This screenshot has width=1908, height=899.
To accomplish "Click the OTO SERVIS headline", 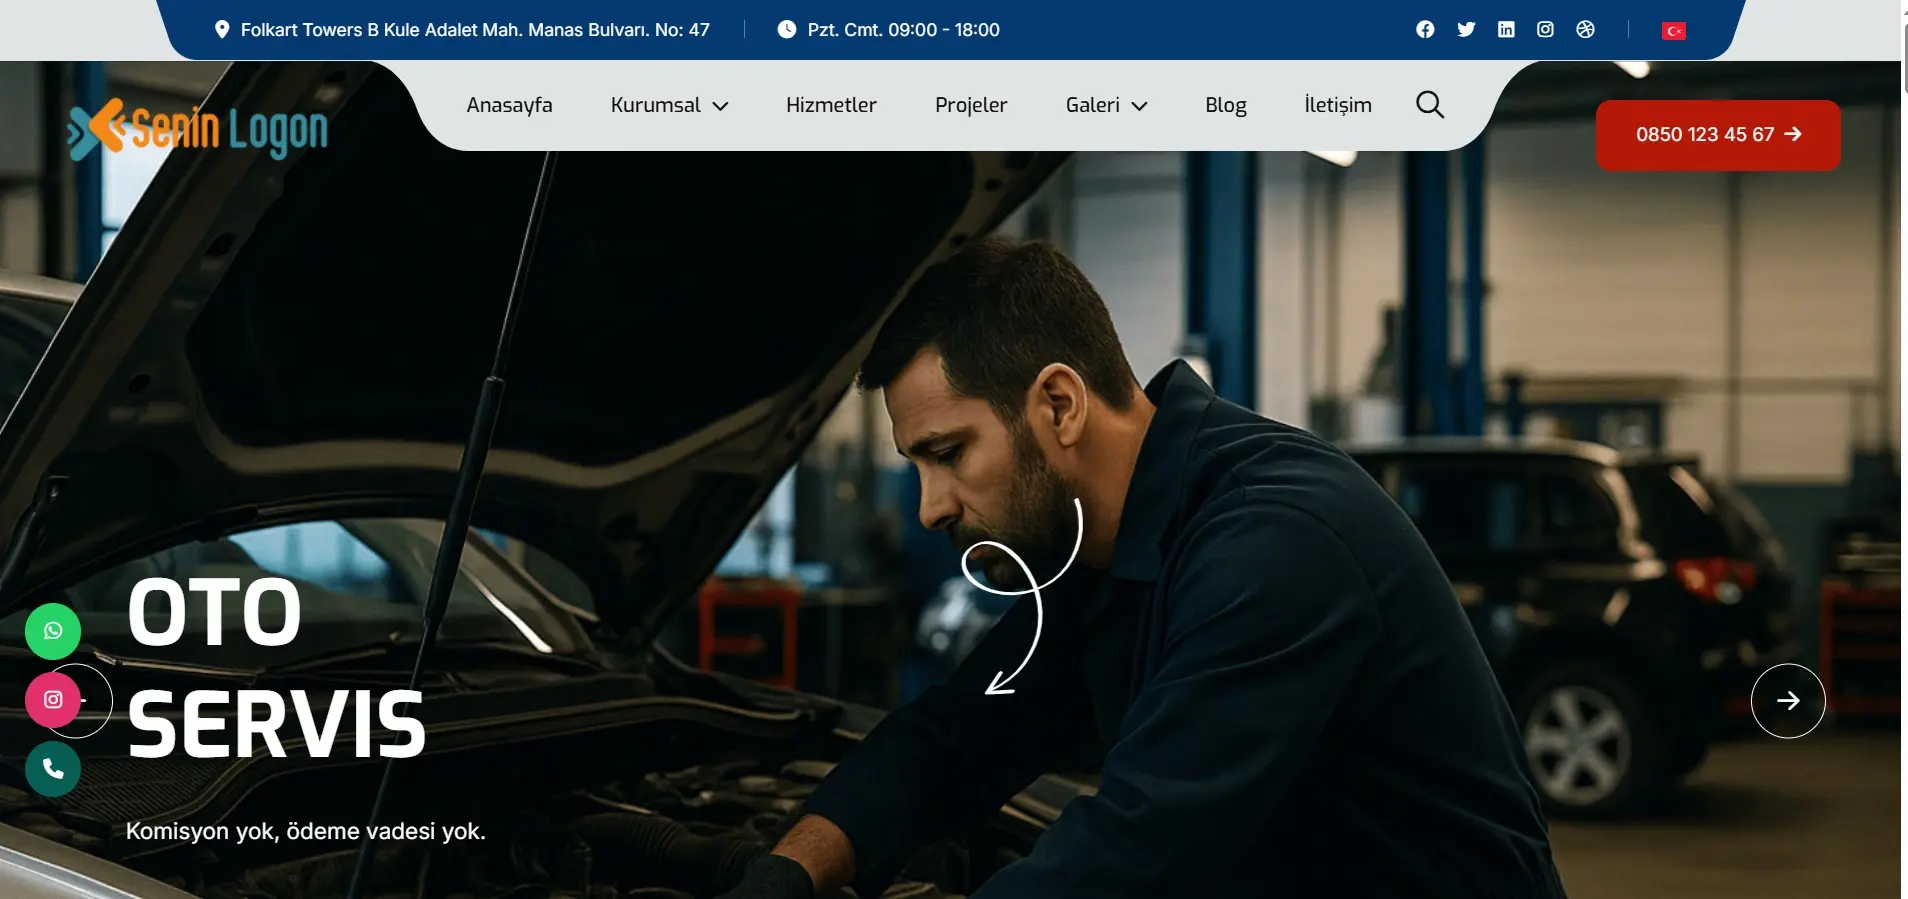I will coord(277,668).
